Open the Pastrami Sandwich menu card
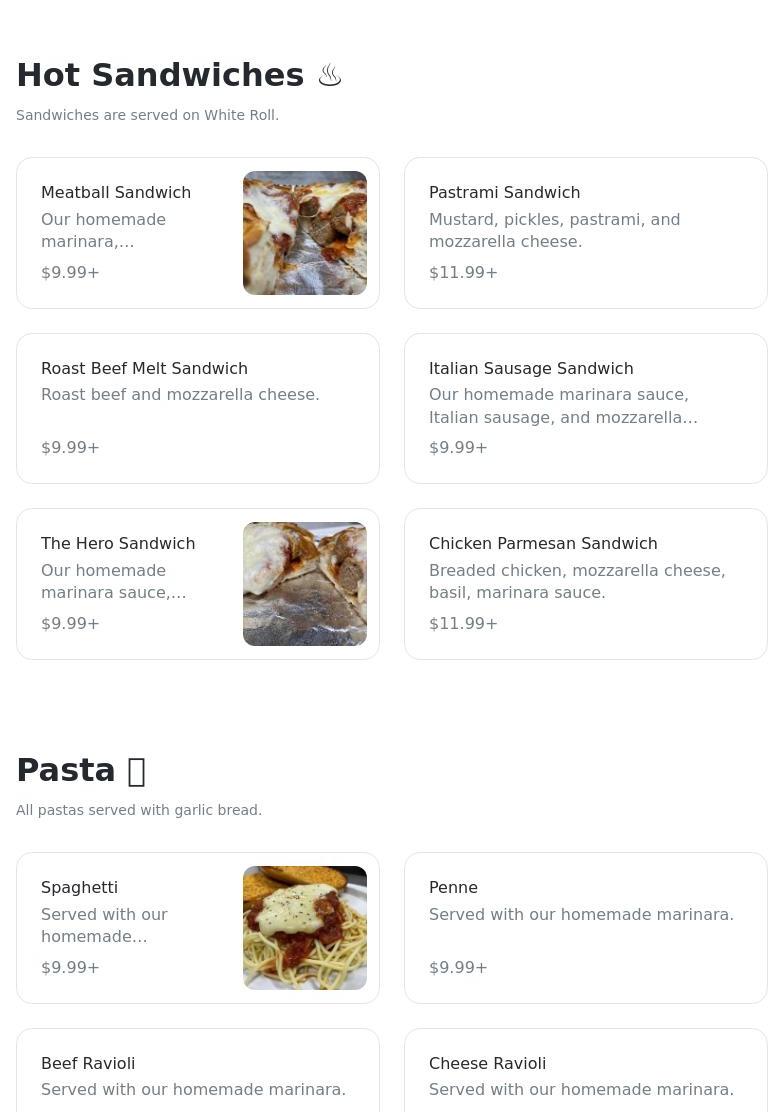 [x=585, y=233]
